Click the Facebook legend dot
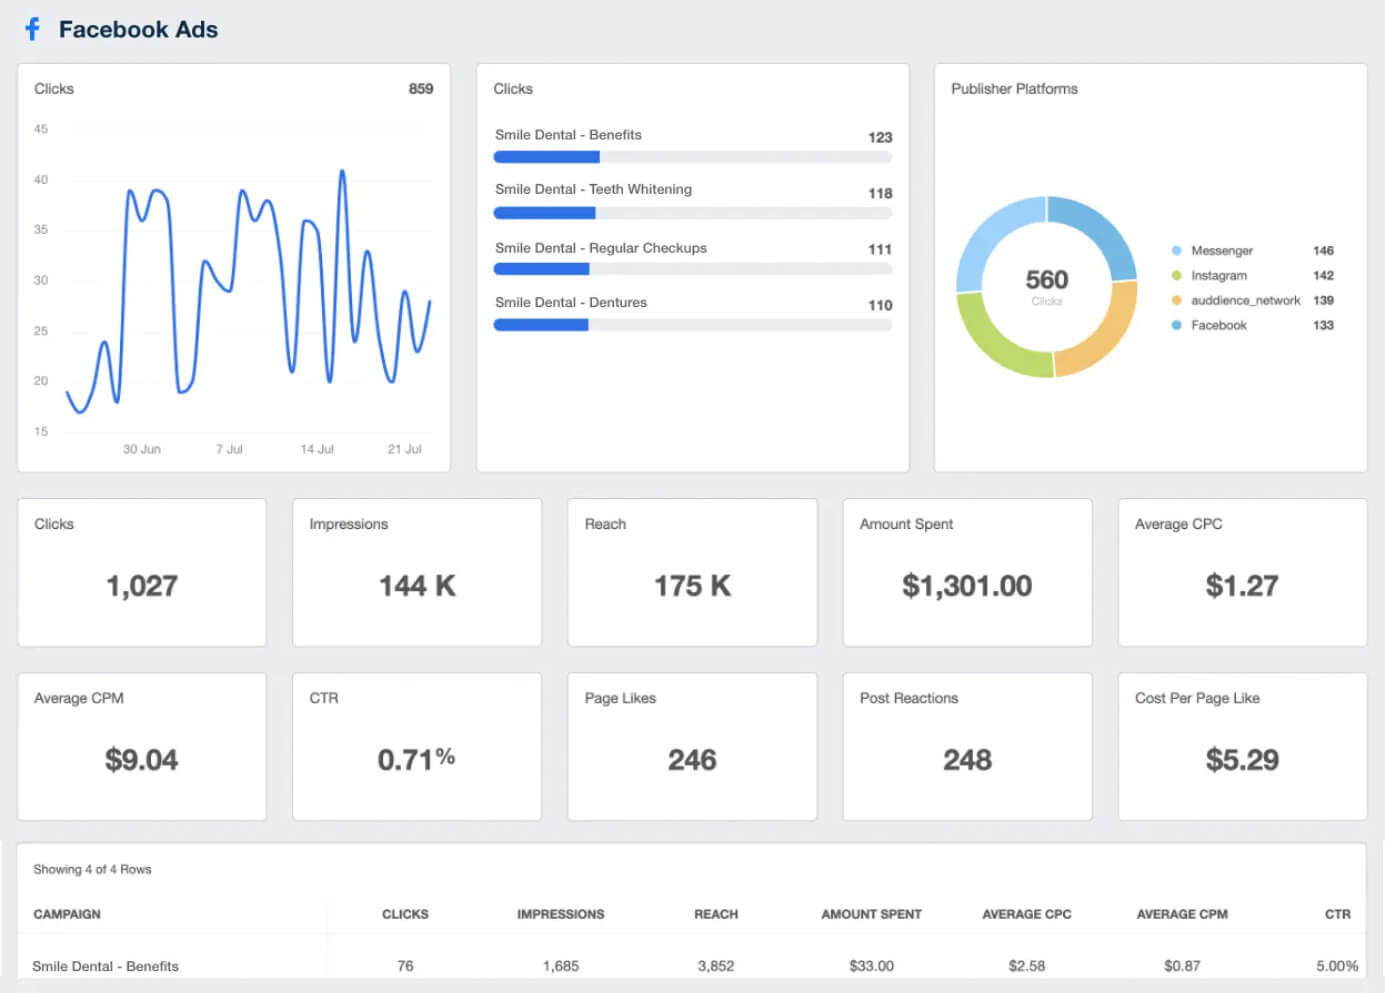The height and width of the screenshot is (993, 1385). coord(1176,326)
